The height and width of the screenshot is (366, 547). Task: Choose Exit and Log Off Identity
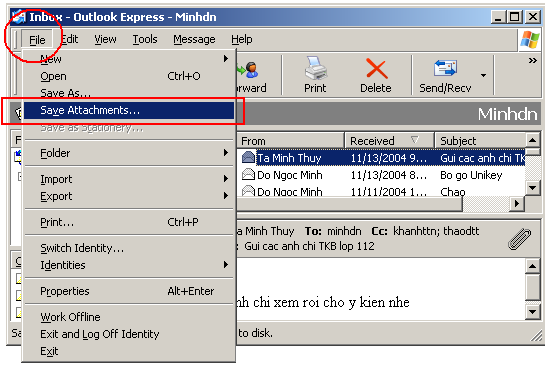click(129, 334)
